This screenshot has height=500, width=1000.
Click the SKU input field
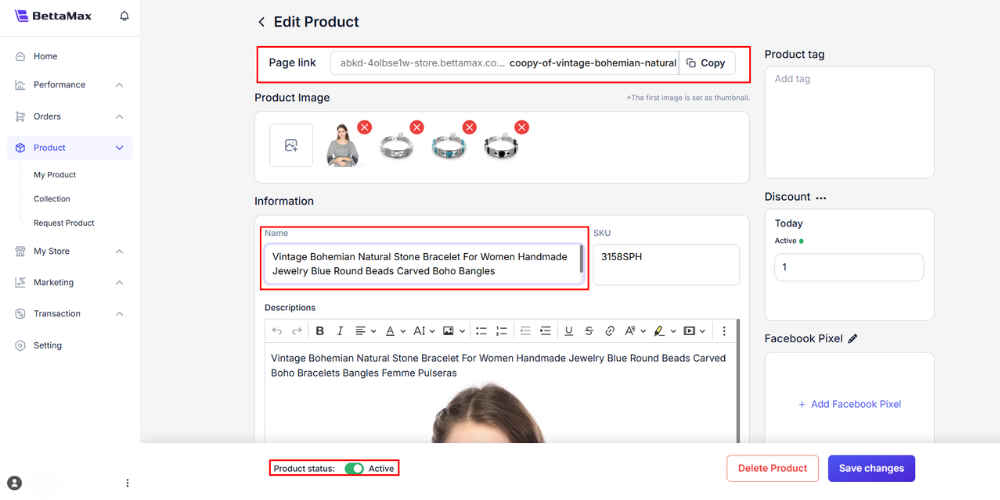coord(665,265)
